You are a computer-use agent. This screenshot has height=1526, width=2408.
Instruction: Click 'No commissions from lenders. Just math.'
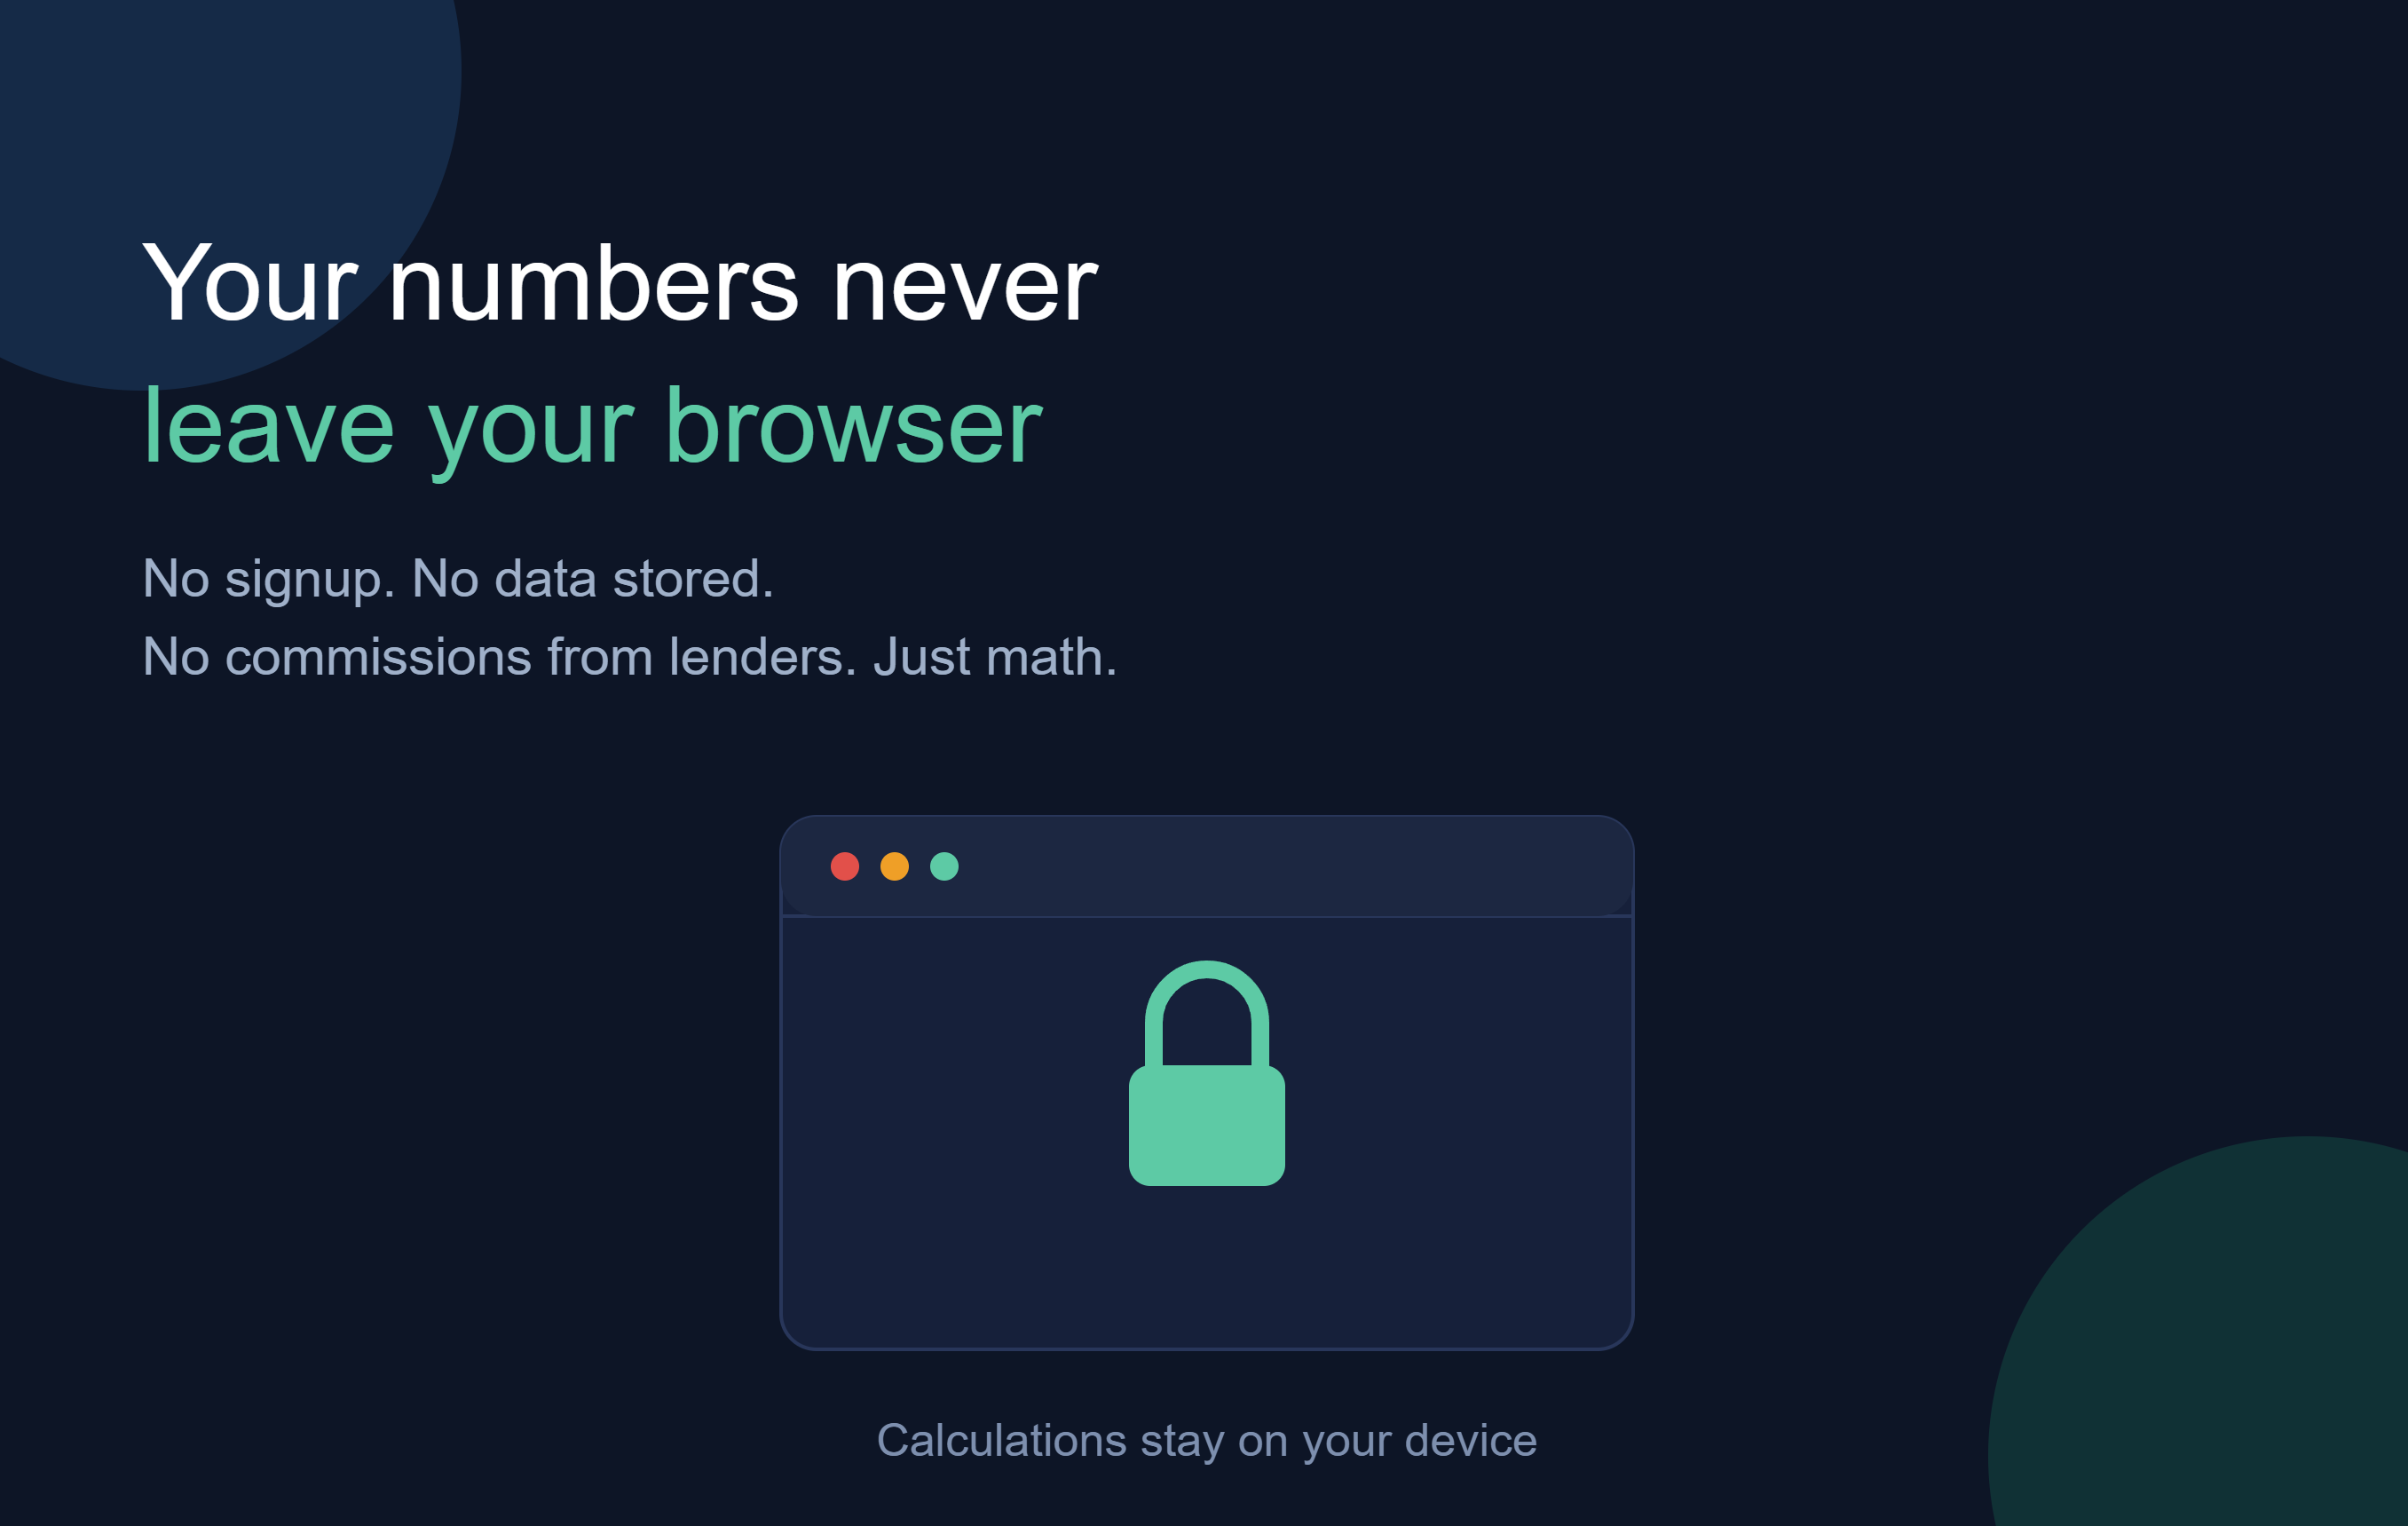click(x=629, y=657)
